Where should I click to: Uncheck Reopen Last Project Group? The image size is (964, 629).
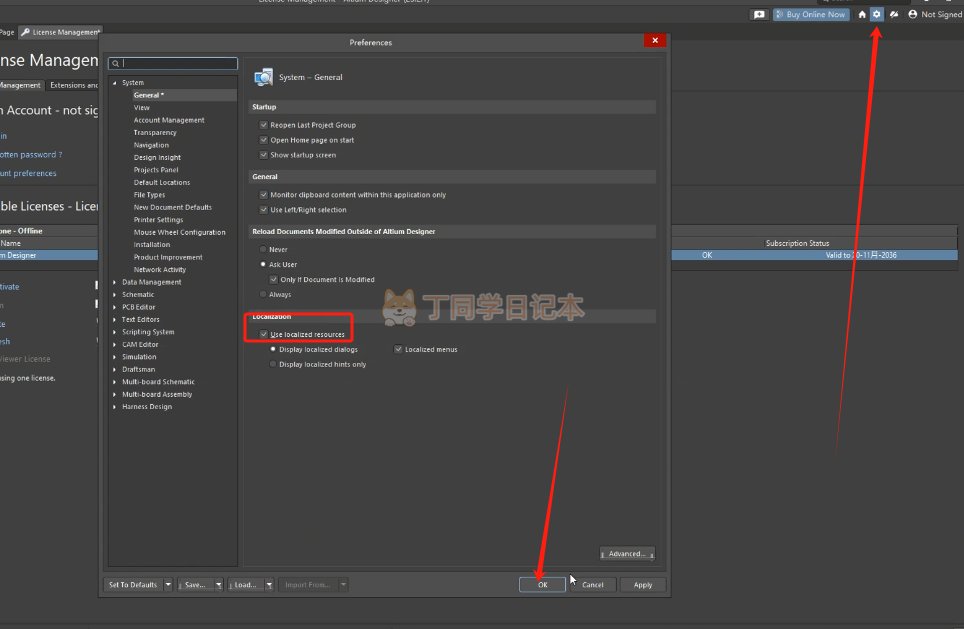click(264, 125)
